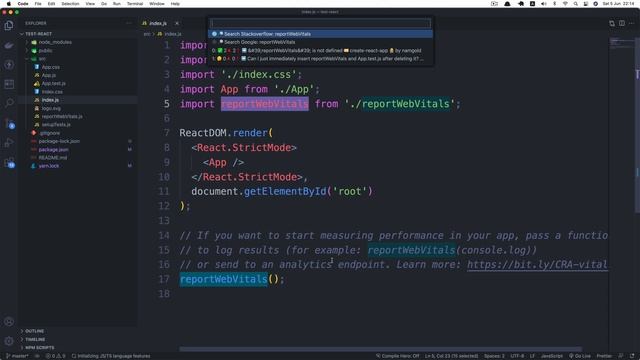
Task: Open the File menu
Action: pyautogui.click(x=38, y=4)
